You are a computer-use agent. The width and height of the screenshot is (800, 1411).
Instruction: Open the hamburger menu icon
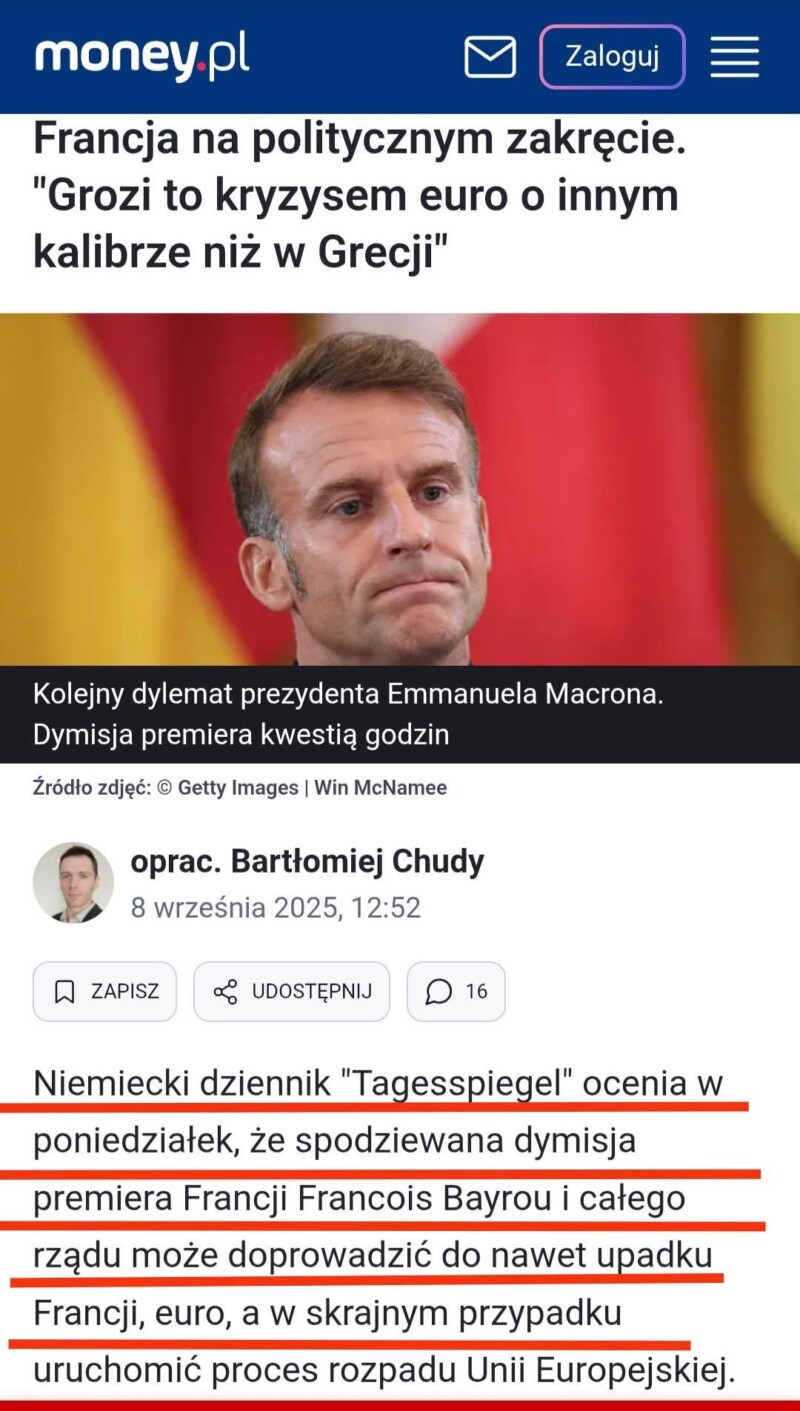pos(735,57)
